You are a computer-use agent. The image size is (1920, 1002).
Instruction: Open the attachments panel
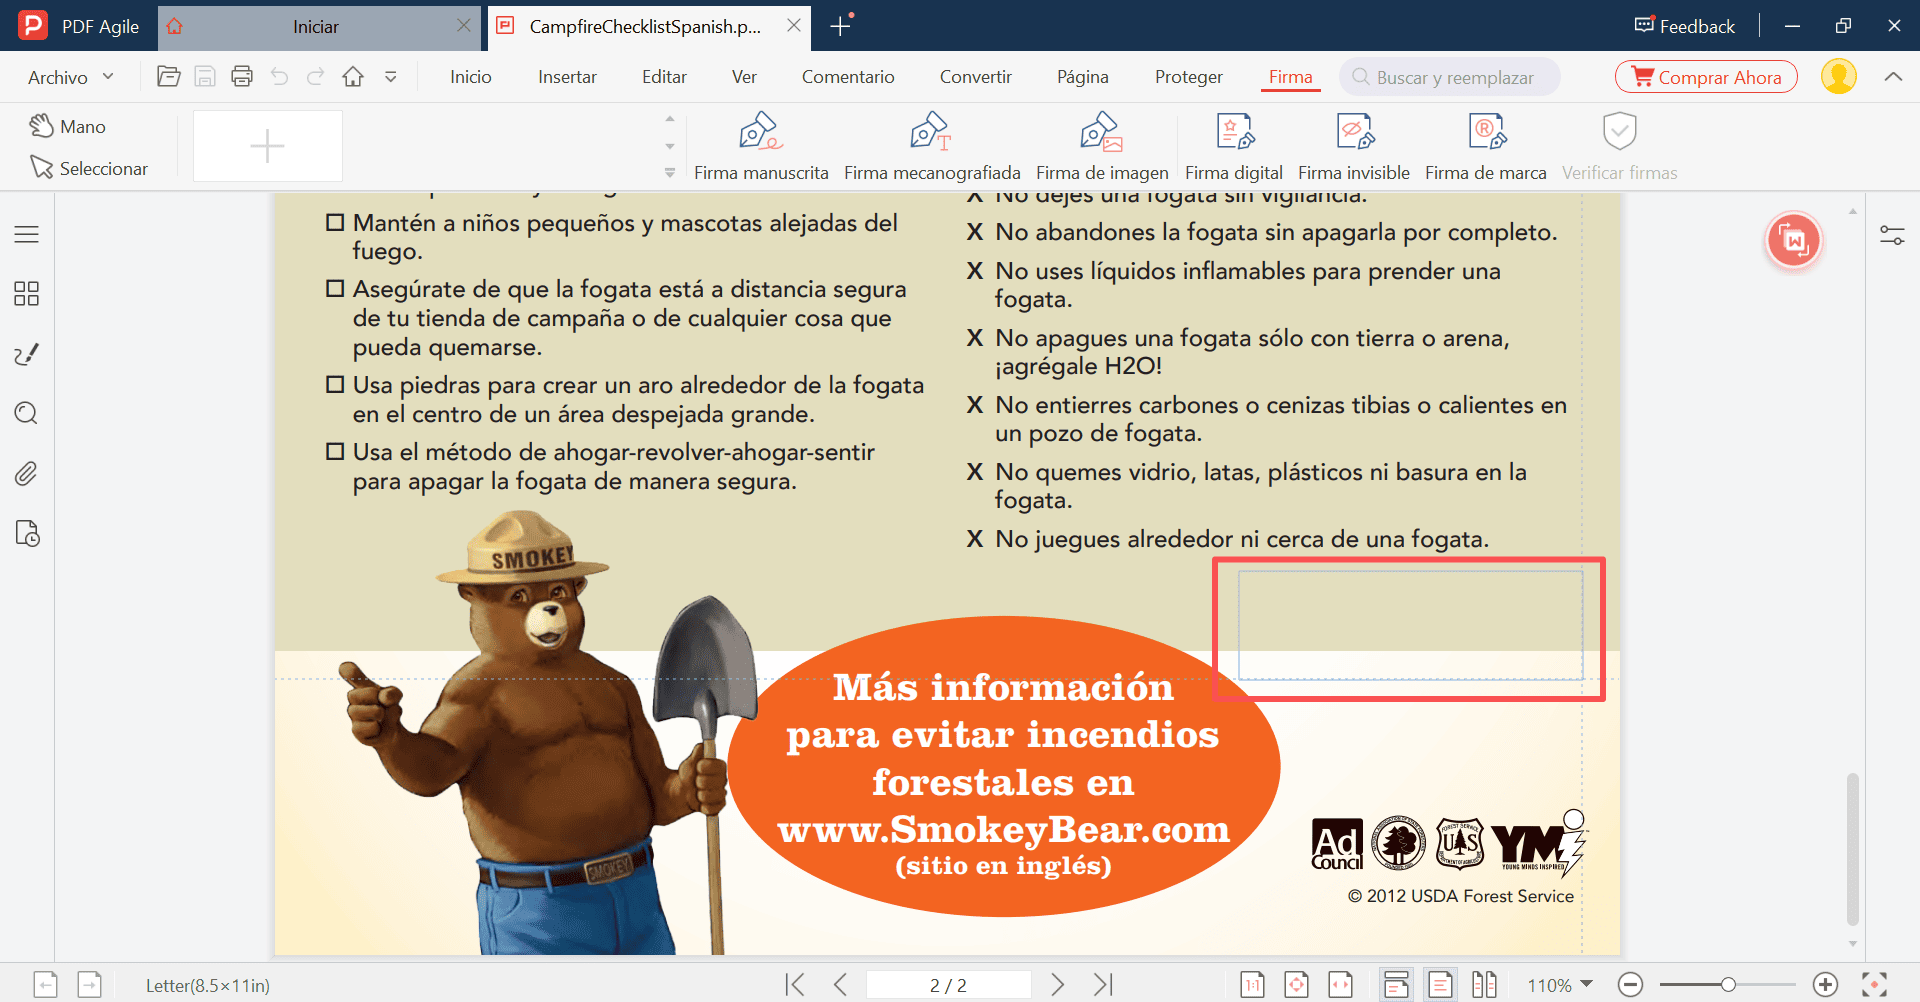[26, 473]
